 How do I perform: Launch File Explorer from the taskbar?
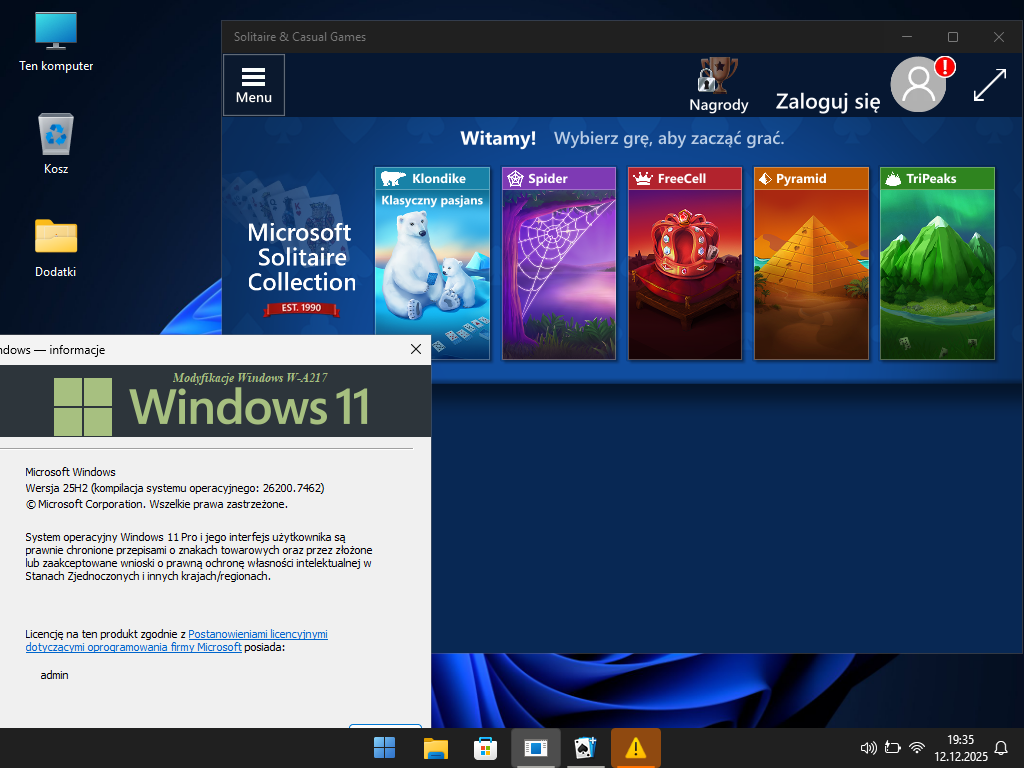pyautogui.click(x=435, y=748)
